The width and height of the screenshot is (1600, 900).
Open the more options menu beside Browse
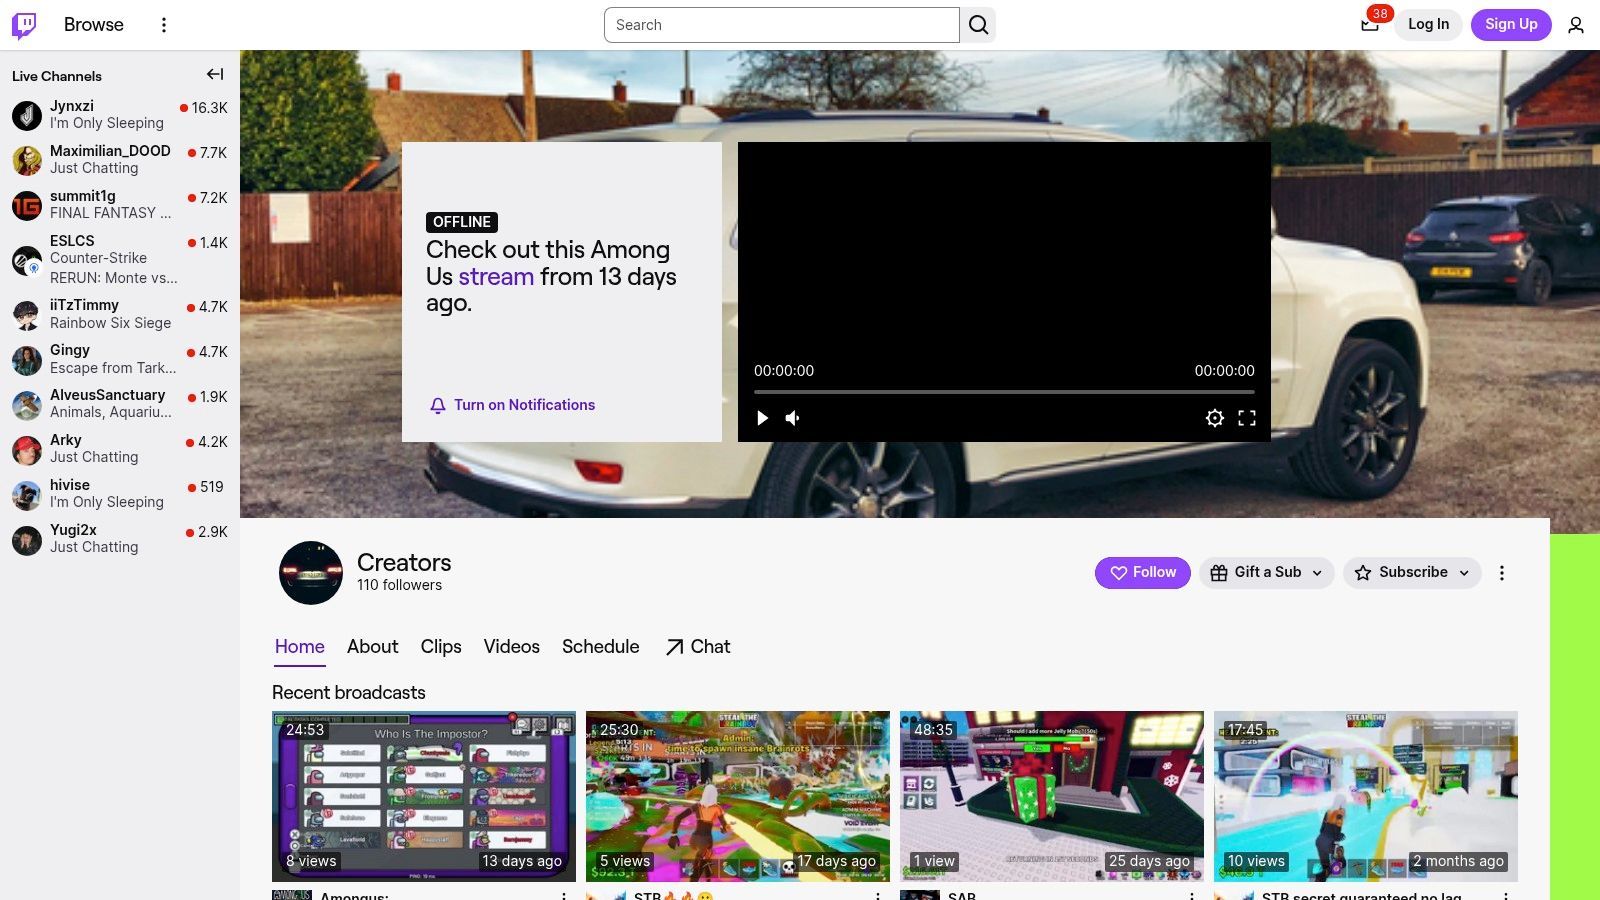(164, 25)
